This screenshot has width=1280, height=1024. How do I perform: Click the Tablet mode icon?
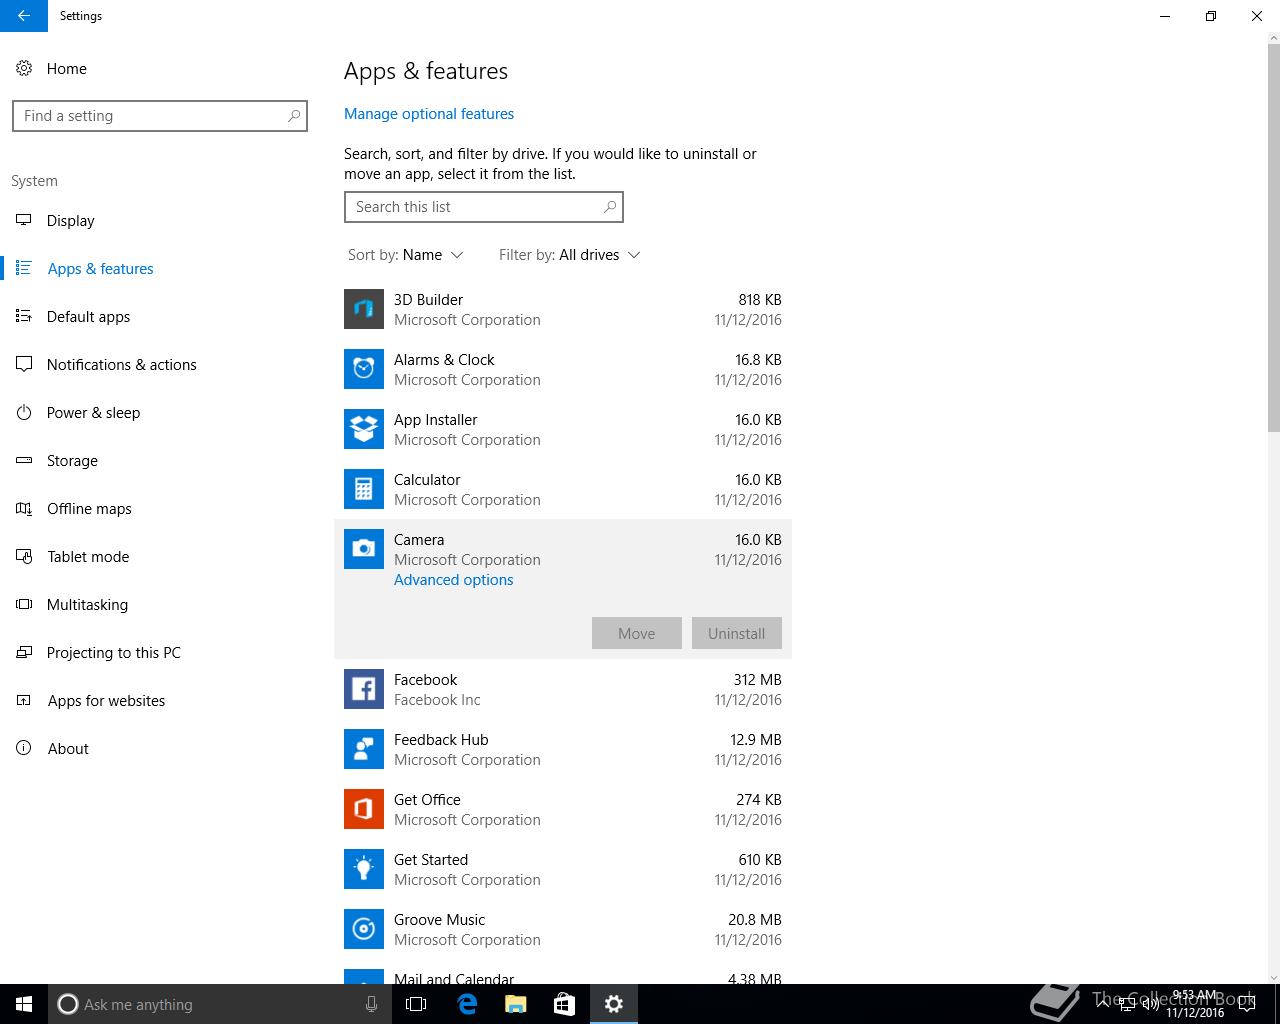[x=24, y=556]
